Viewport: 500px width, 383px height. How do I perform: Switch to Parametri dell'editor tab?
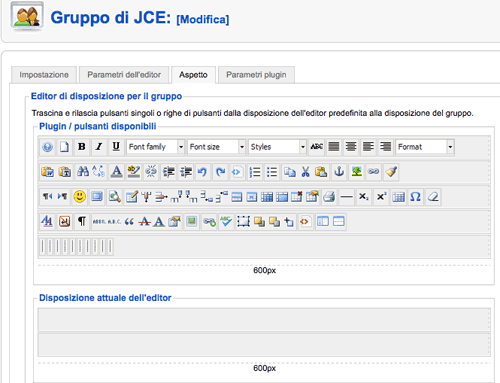124,75
